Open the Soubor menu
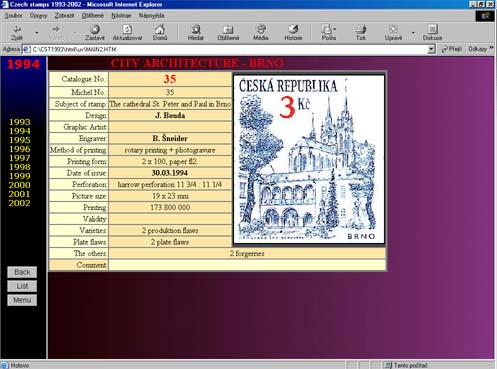Image resolution: width=497 pixels, height=369 pixels. pos(13,16)
